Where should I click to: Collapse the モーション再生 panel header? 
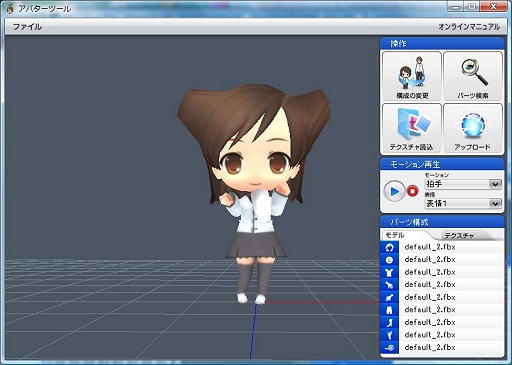[x=442, y=164]
